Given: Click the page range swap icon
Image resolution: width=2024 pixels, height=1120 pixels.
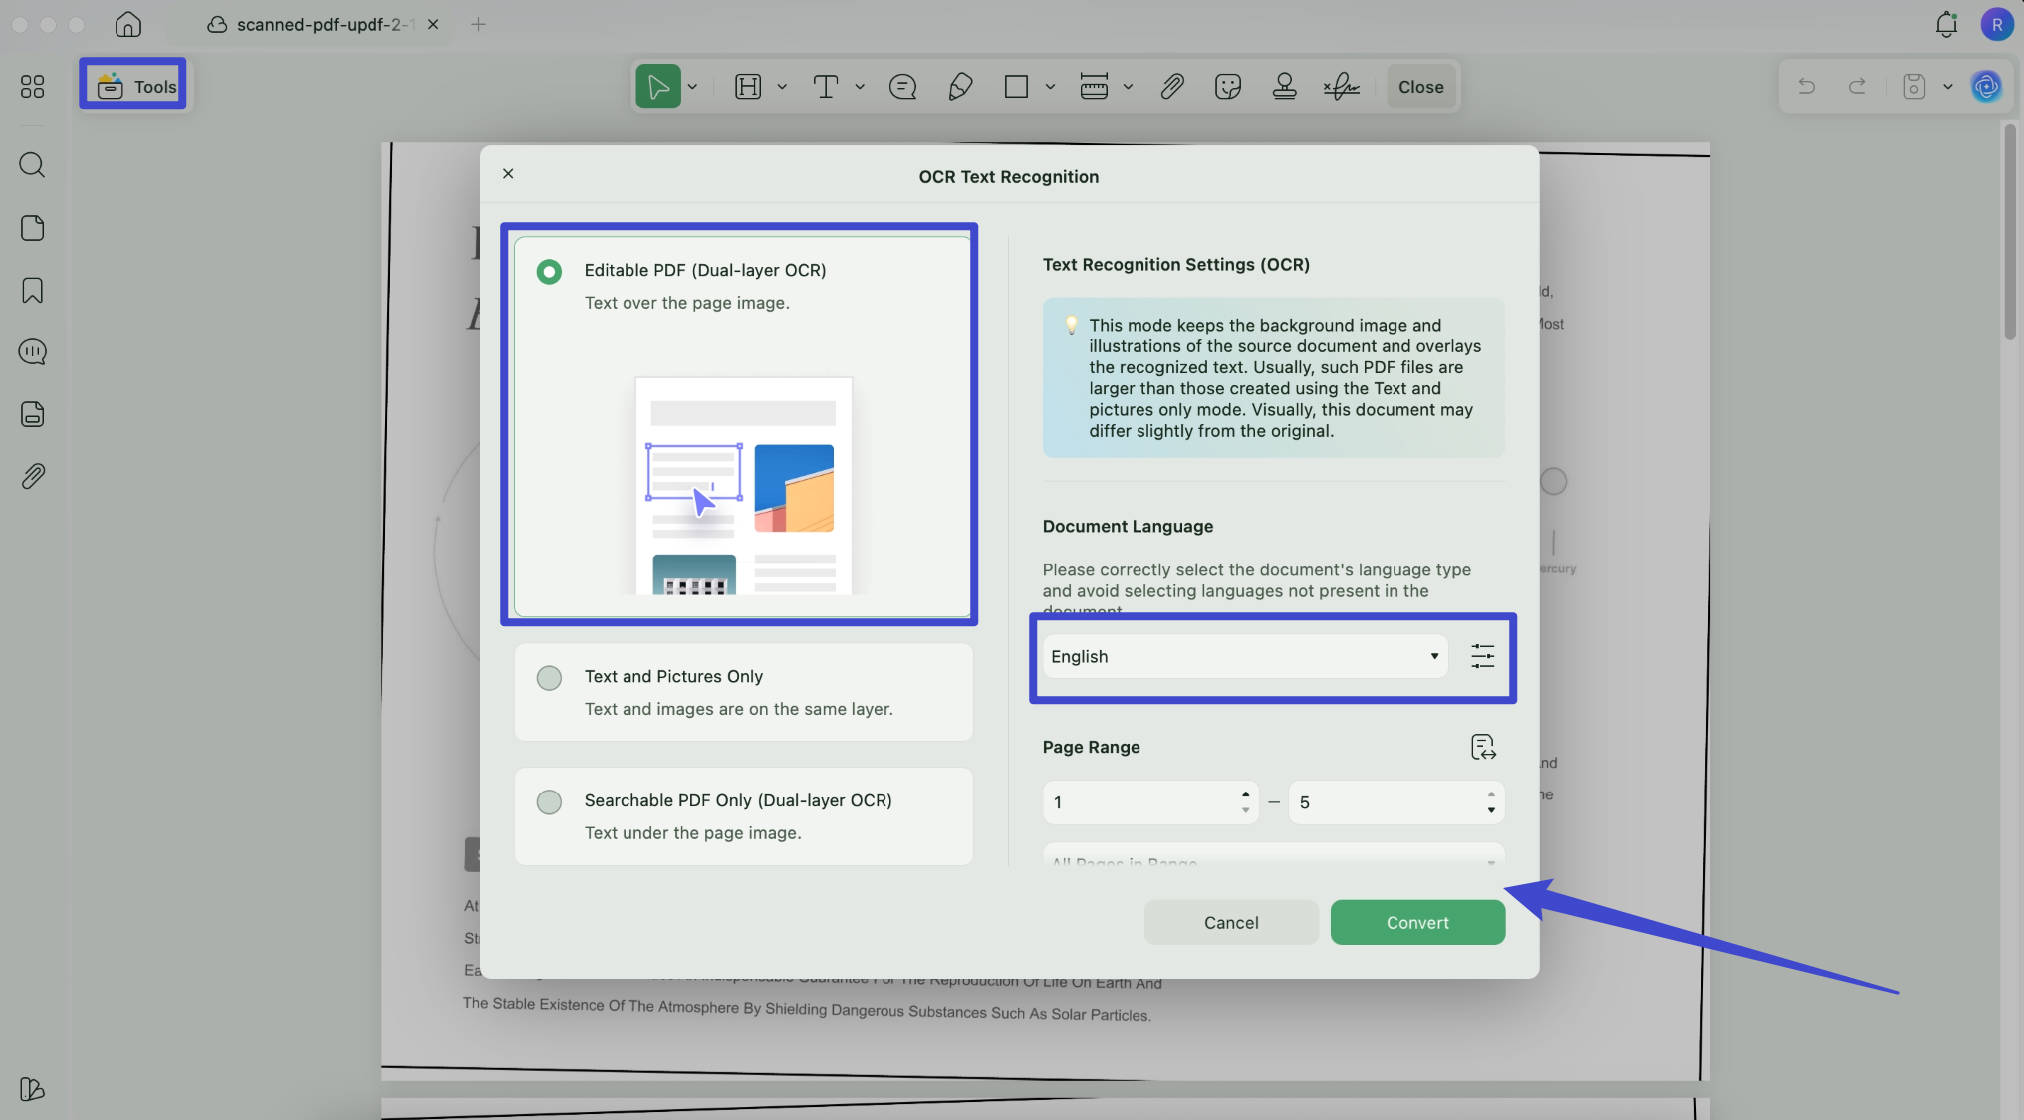Looking at the screenshot, I should 1483,747.
